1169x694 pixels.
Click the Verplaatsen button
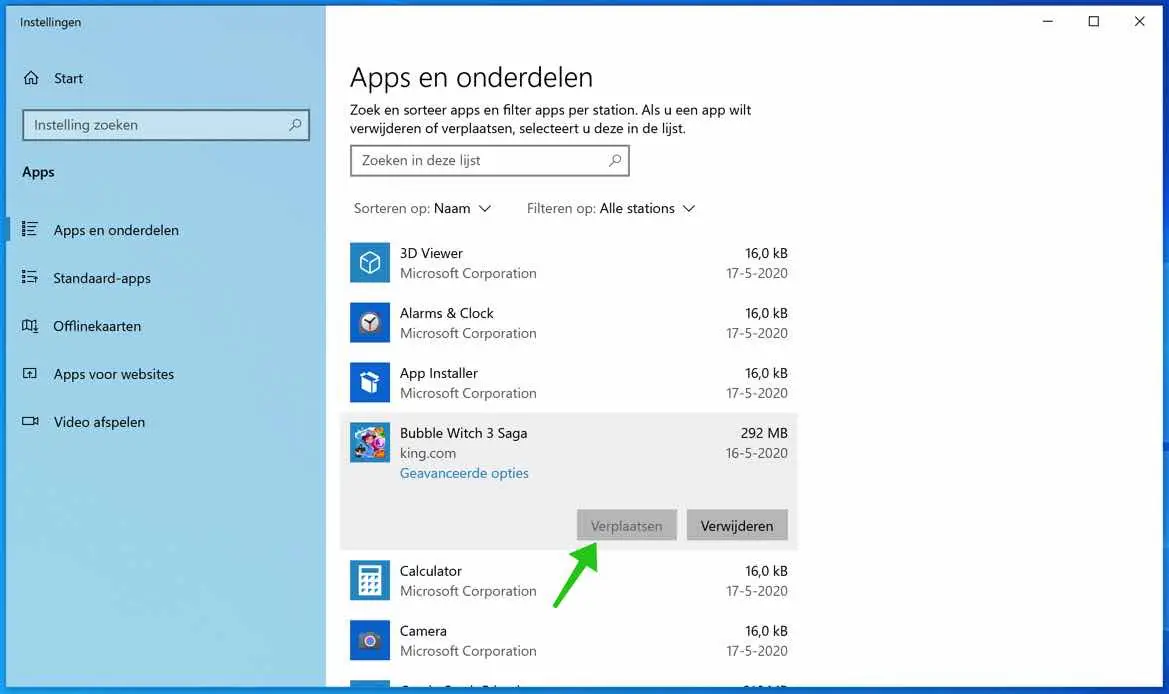(626, 526)
